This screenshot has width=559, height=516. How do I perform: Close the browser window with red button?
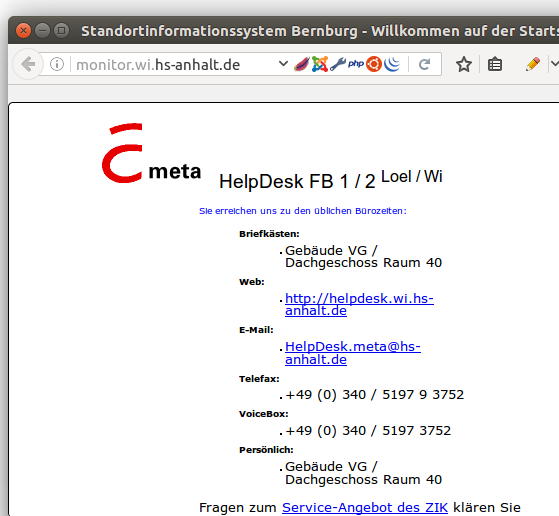24,31
